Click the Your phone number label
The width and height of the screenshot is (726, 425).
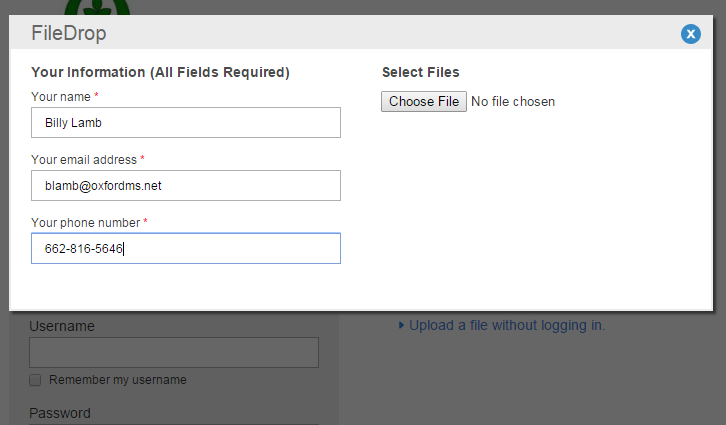[x=85, y=222]
